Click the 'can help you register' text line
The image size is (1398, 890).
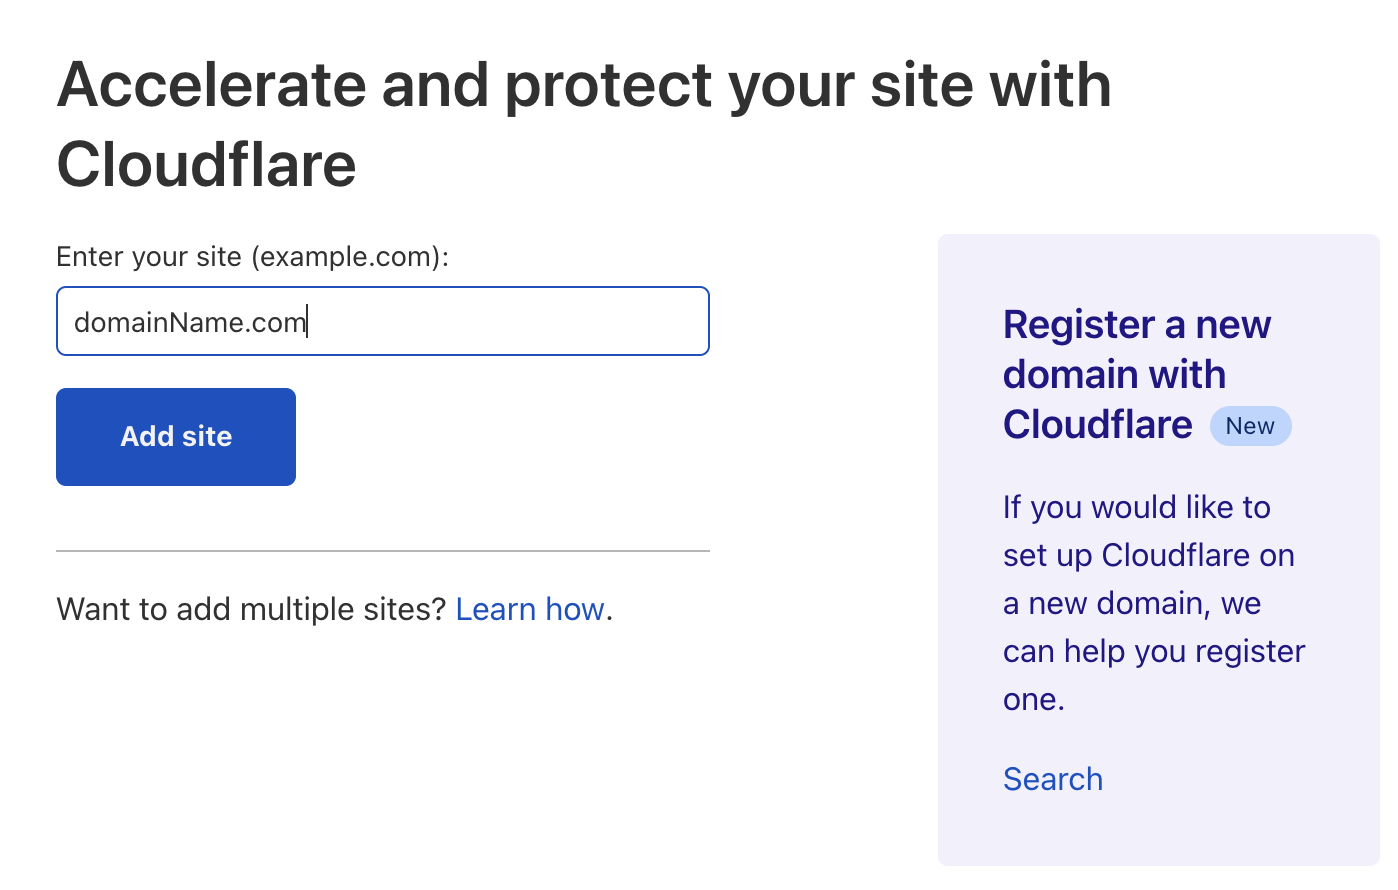click(x=1154, y=651)
